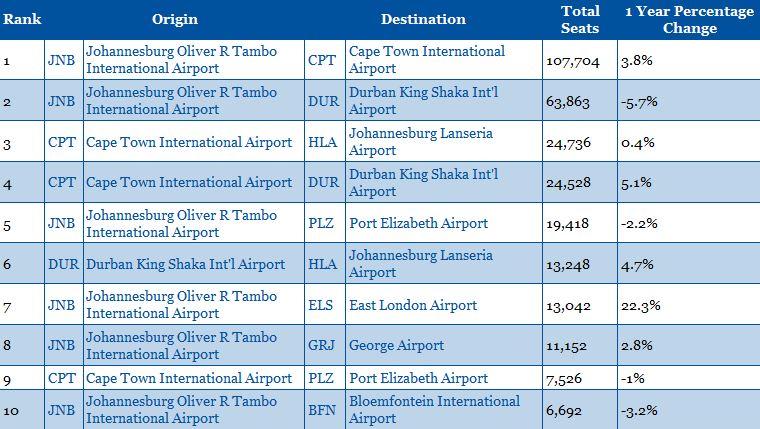
Task: Open JNB origin code link in rank 1
Action: click(x=62, y=60)
